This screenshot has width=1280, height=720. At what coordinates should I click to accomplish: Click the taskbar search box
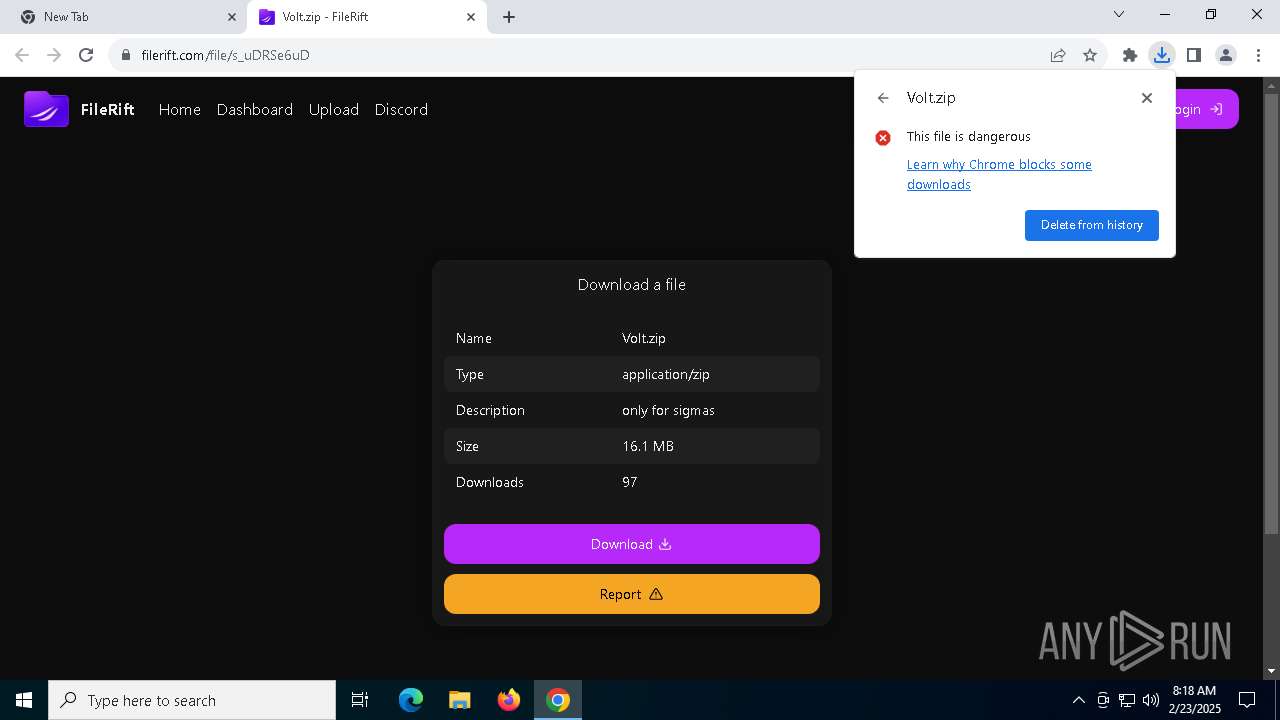coord(192,700)
